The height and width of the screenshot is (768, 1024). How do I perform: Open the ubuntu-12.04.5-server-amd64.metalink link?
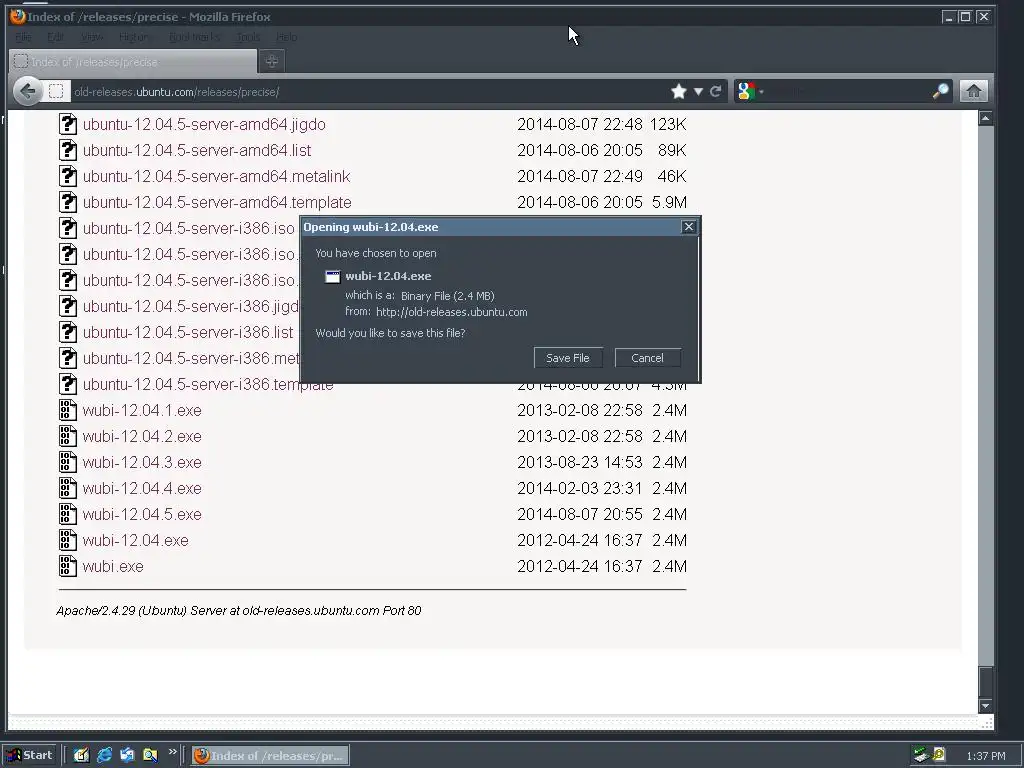pos(216,176)
